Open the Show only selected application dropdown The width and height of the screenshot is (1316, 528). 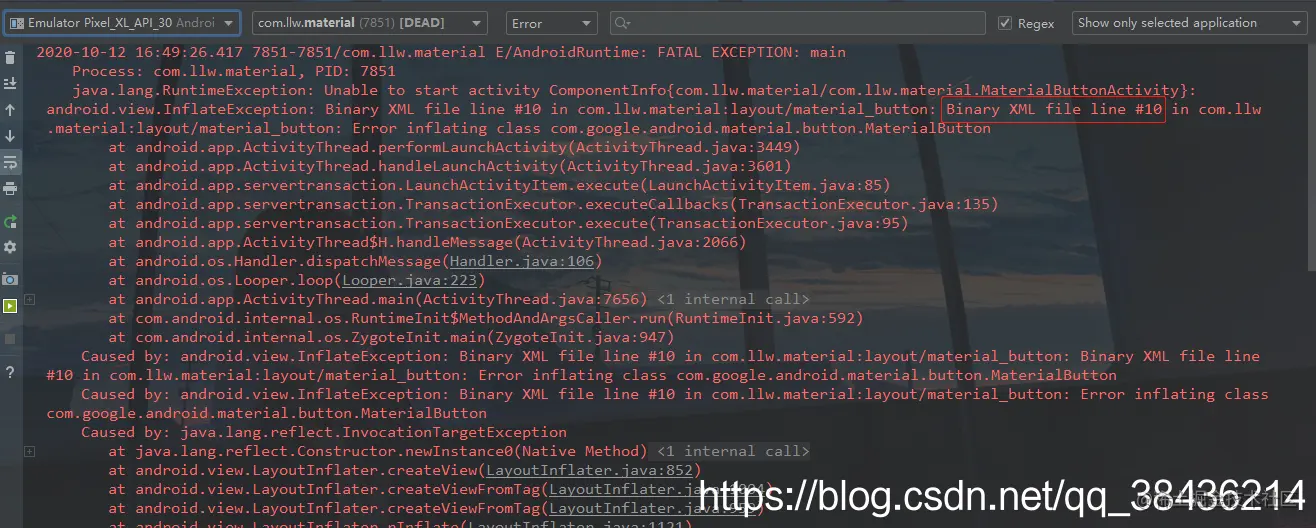[1190, 23]
